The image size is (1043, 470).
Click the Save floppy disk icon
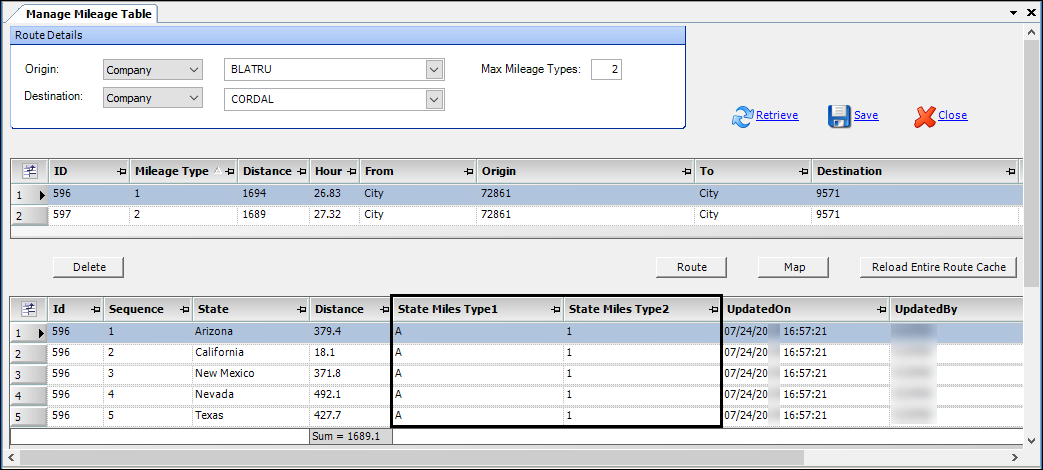[839, 116]
